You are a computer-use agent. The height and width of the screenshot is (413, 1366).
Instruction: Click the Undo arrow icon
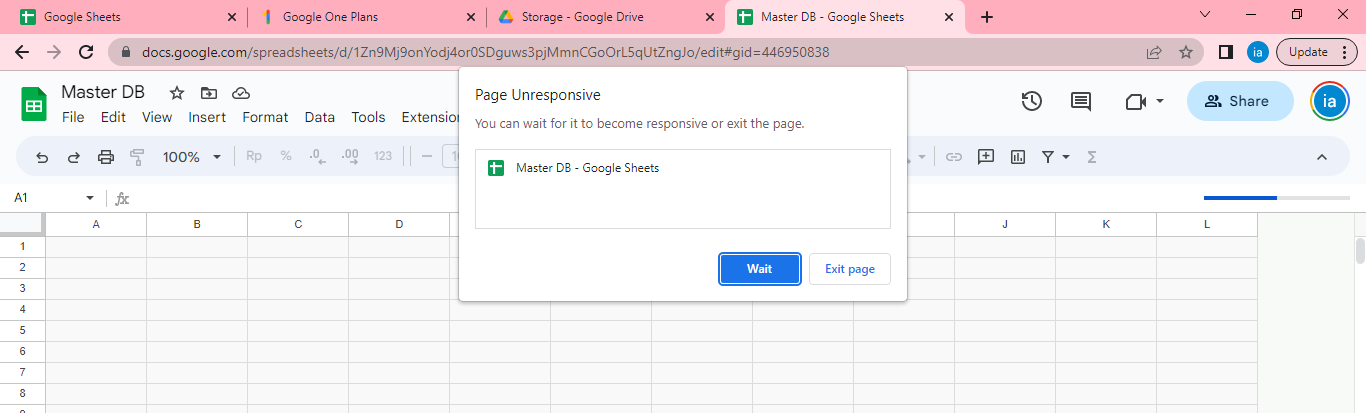(x=42, y=157)
